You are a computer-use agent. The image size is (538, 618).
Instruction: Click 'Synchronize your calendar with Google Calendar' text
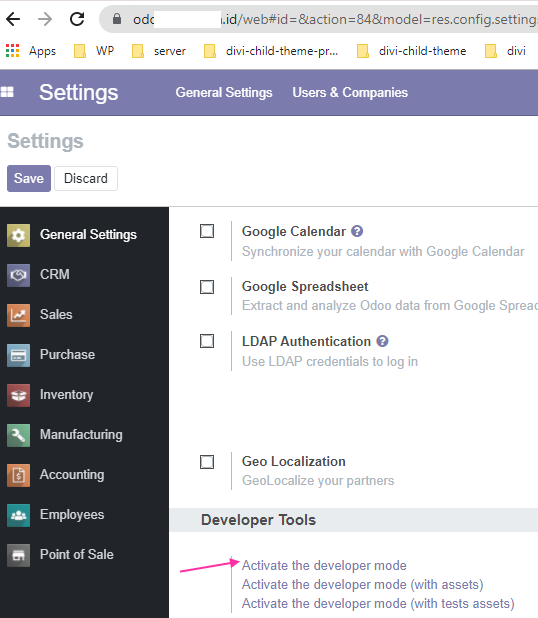tap(383, 251)
